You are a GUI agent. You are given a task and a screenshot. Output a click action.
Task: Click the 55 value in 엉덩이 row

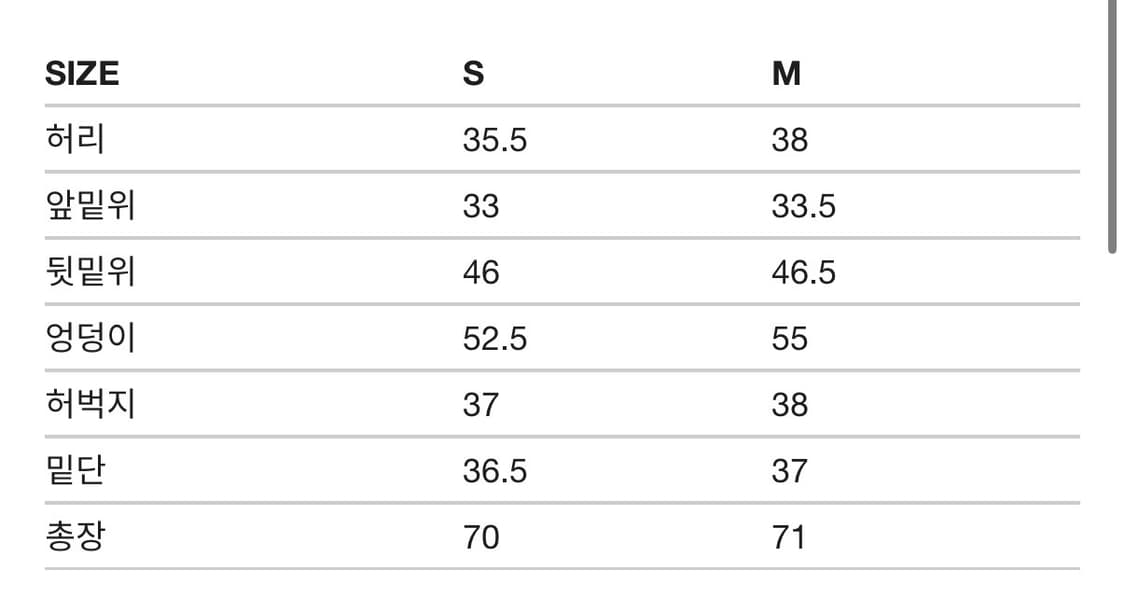coord(789,338)
